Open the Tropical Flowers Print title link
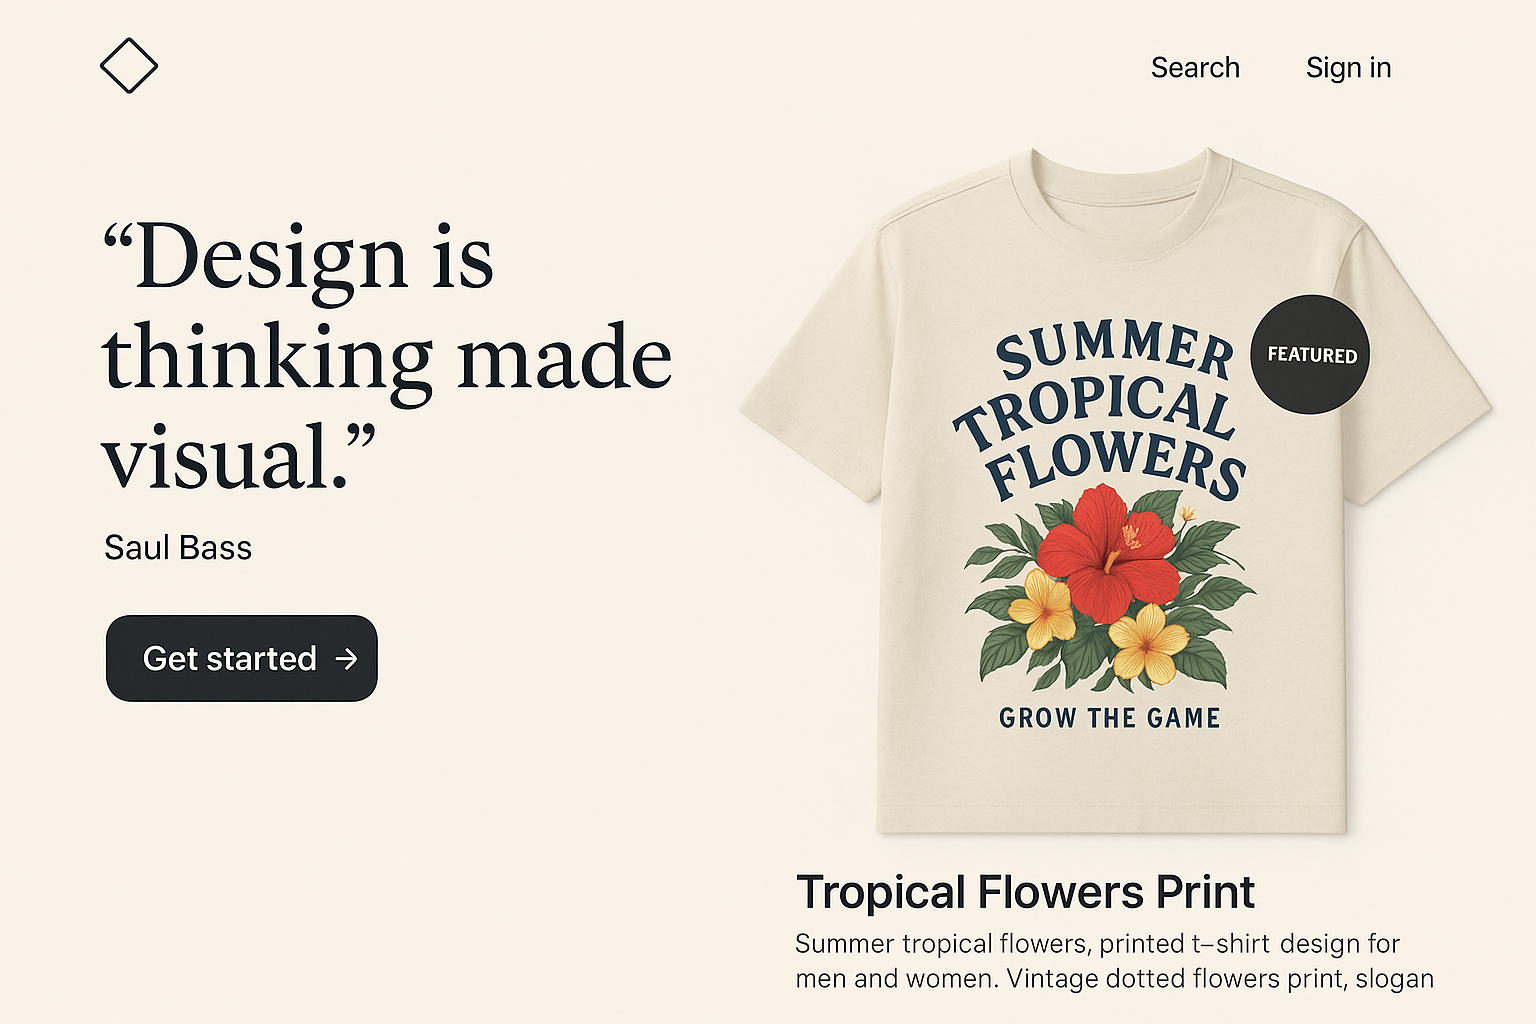 click(1025, 892)
